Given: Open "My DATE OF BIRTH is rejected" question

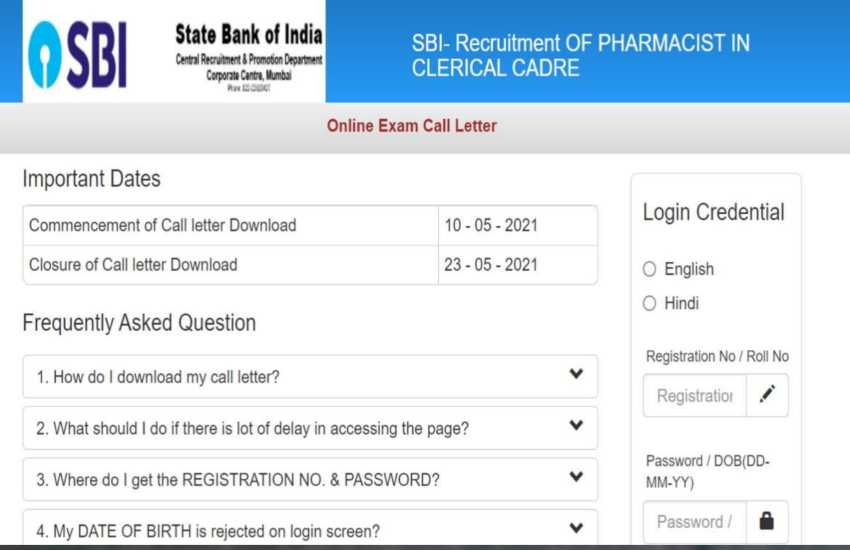Looking at the screenshot, I should (x=208, y=531).
